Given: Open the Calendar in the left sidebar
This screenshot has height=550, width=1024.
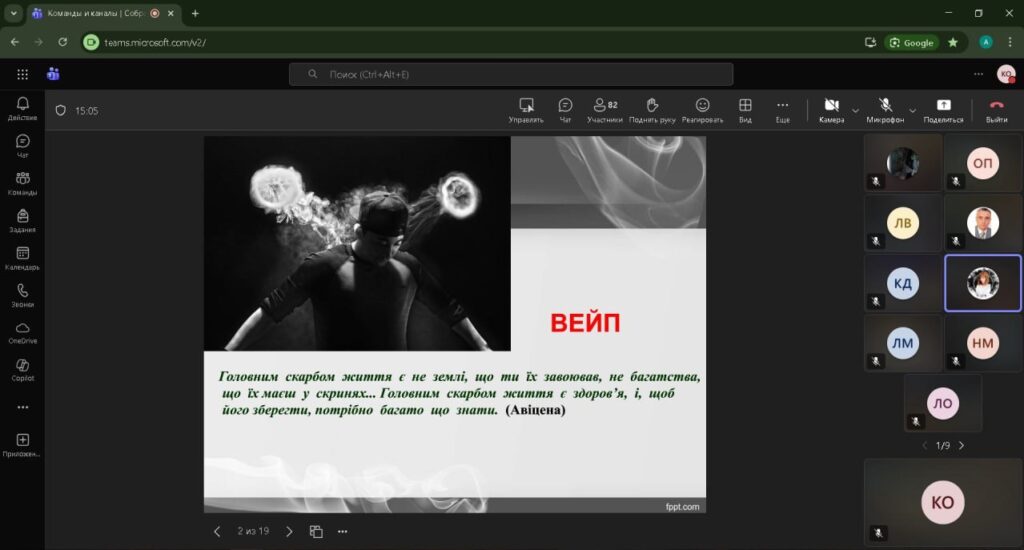Looking at the screenshot, I should pyautogui.click(x=22, y=258).
